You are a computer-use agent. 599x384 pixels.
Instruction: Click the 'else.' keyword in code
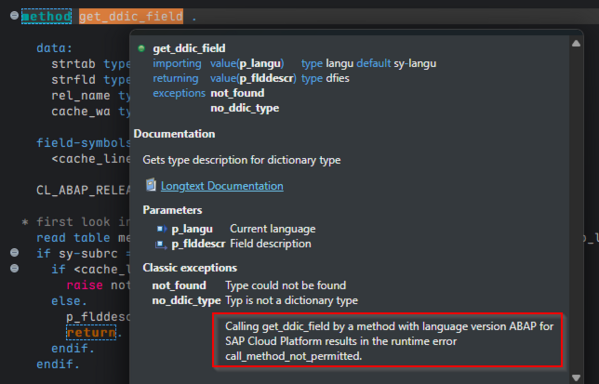(x=69, y=301)
